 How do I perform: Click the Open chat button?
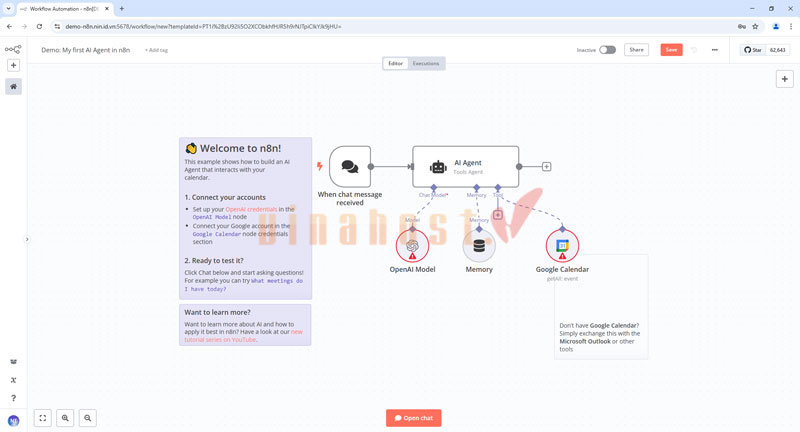(x=414, y=418)
